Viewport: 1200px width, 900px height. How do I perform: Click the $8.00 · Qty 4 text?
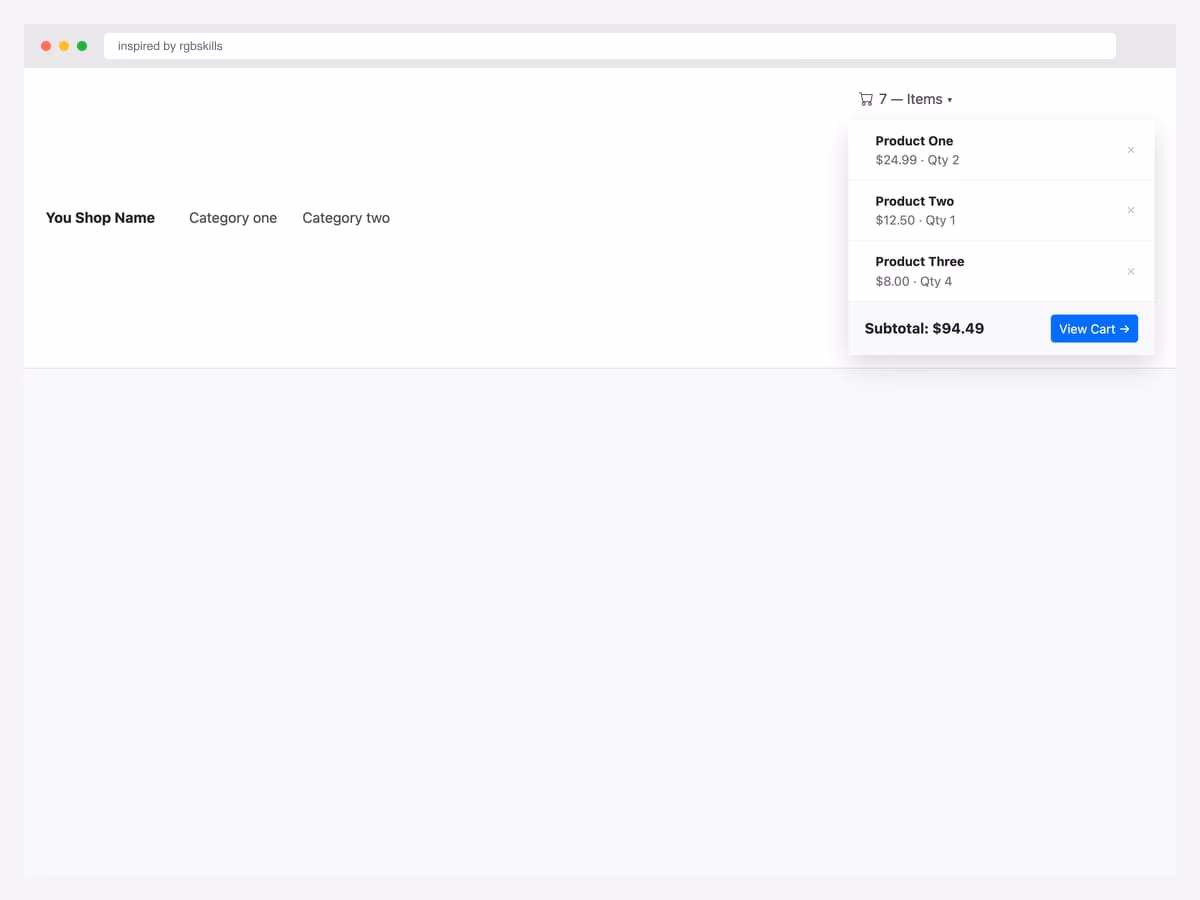(x=913, y=281)
